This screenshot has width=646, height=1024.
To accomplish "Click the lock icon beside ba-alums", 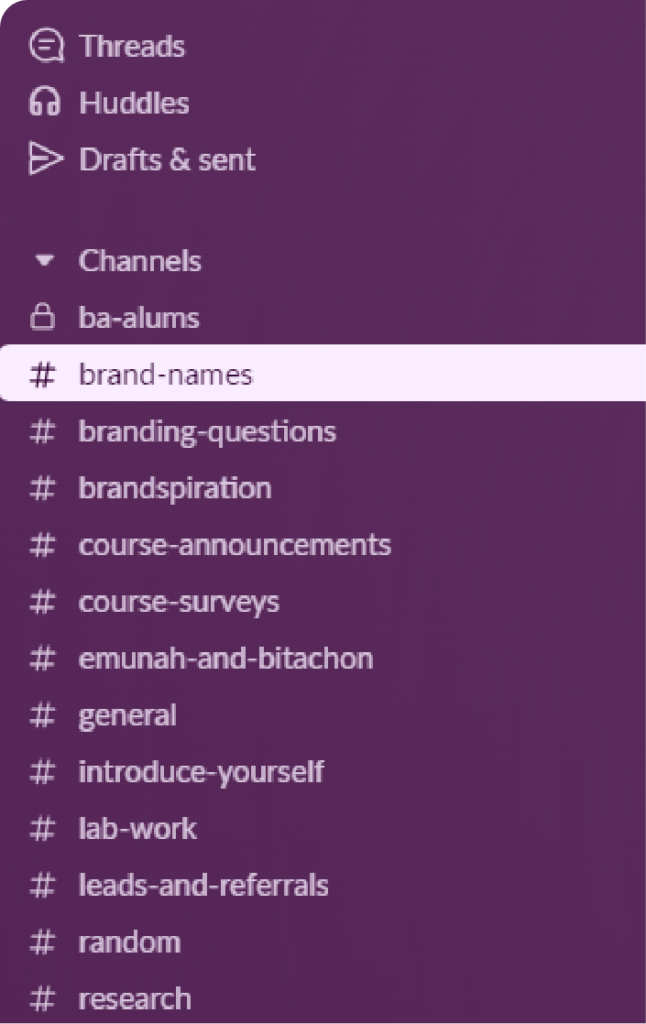I will tap(42, 318).
